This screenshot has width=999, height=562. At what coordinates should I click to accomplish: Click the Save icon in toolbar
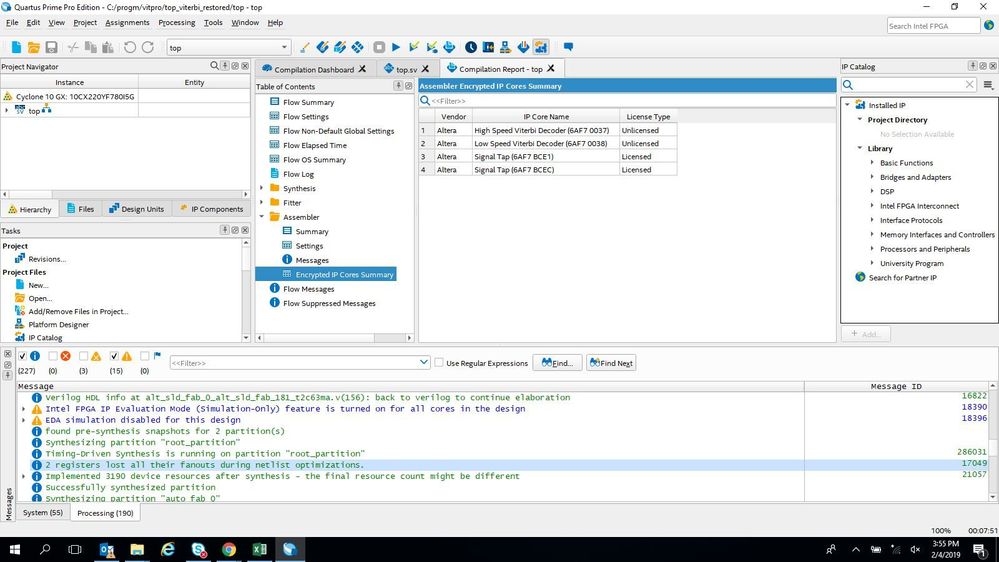point(50,47)
